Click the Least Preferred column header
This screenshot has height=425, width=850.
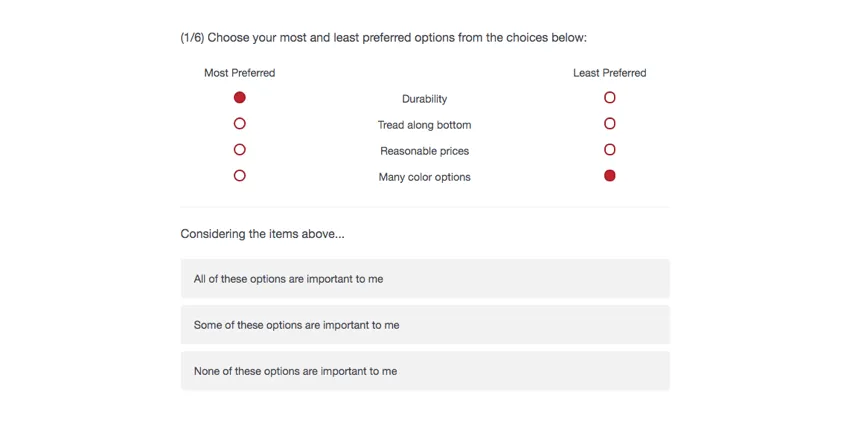610,73
